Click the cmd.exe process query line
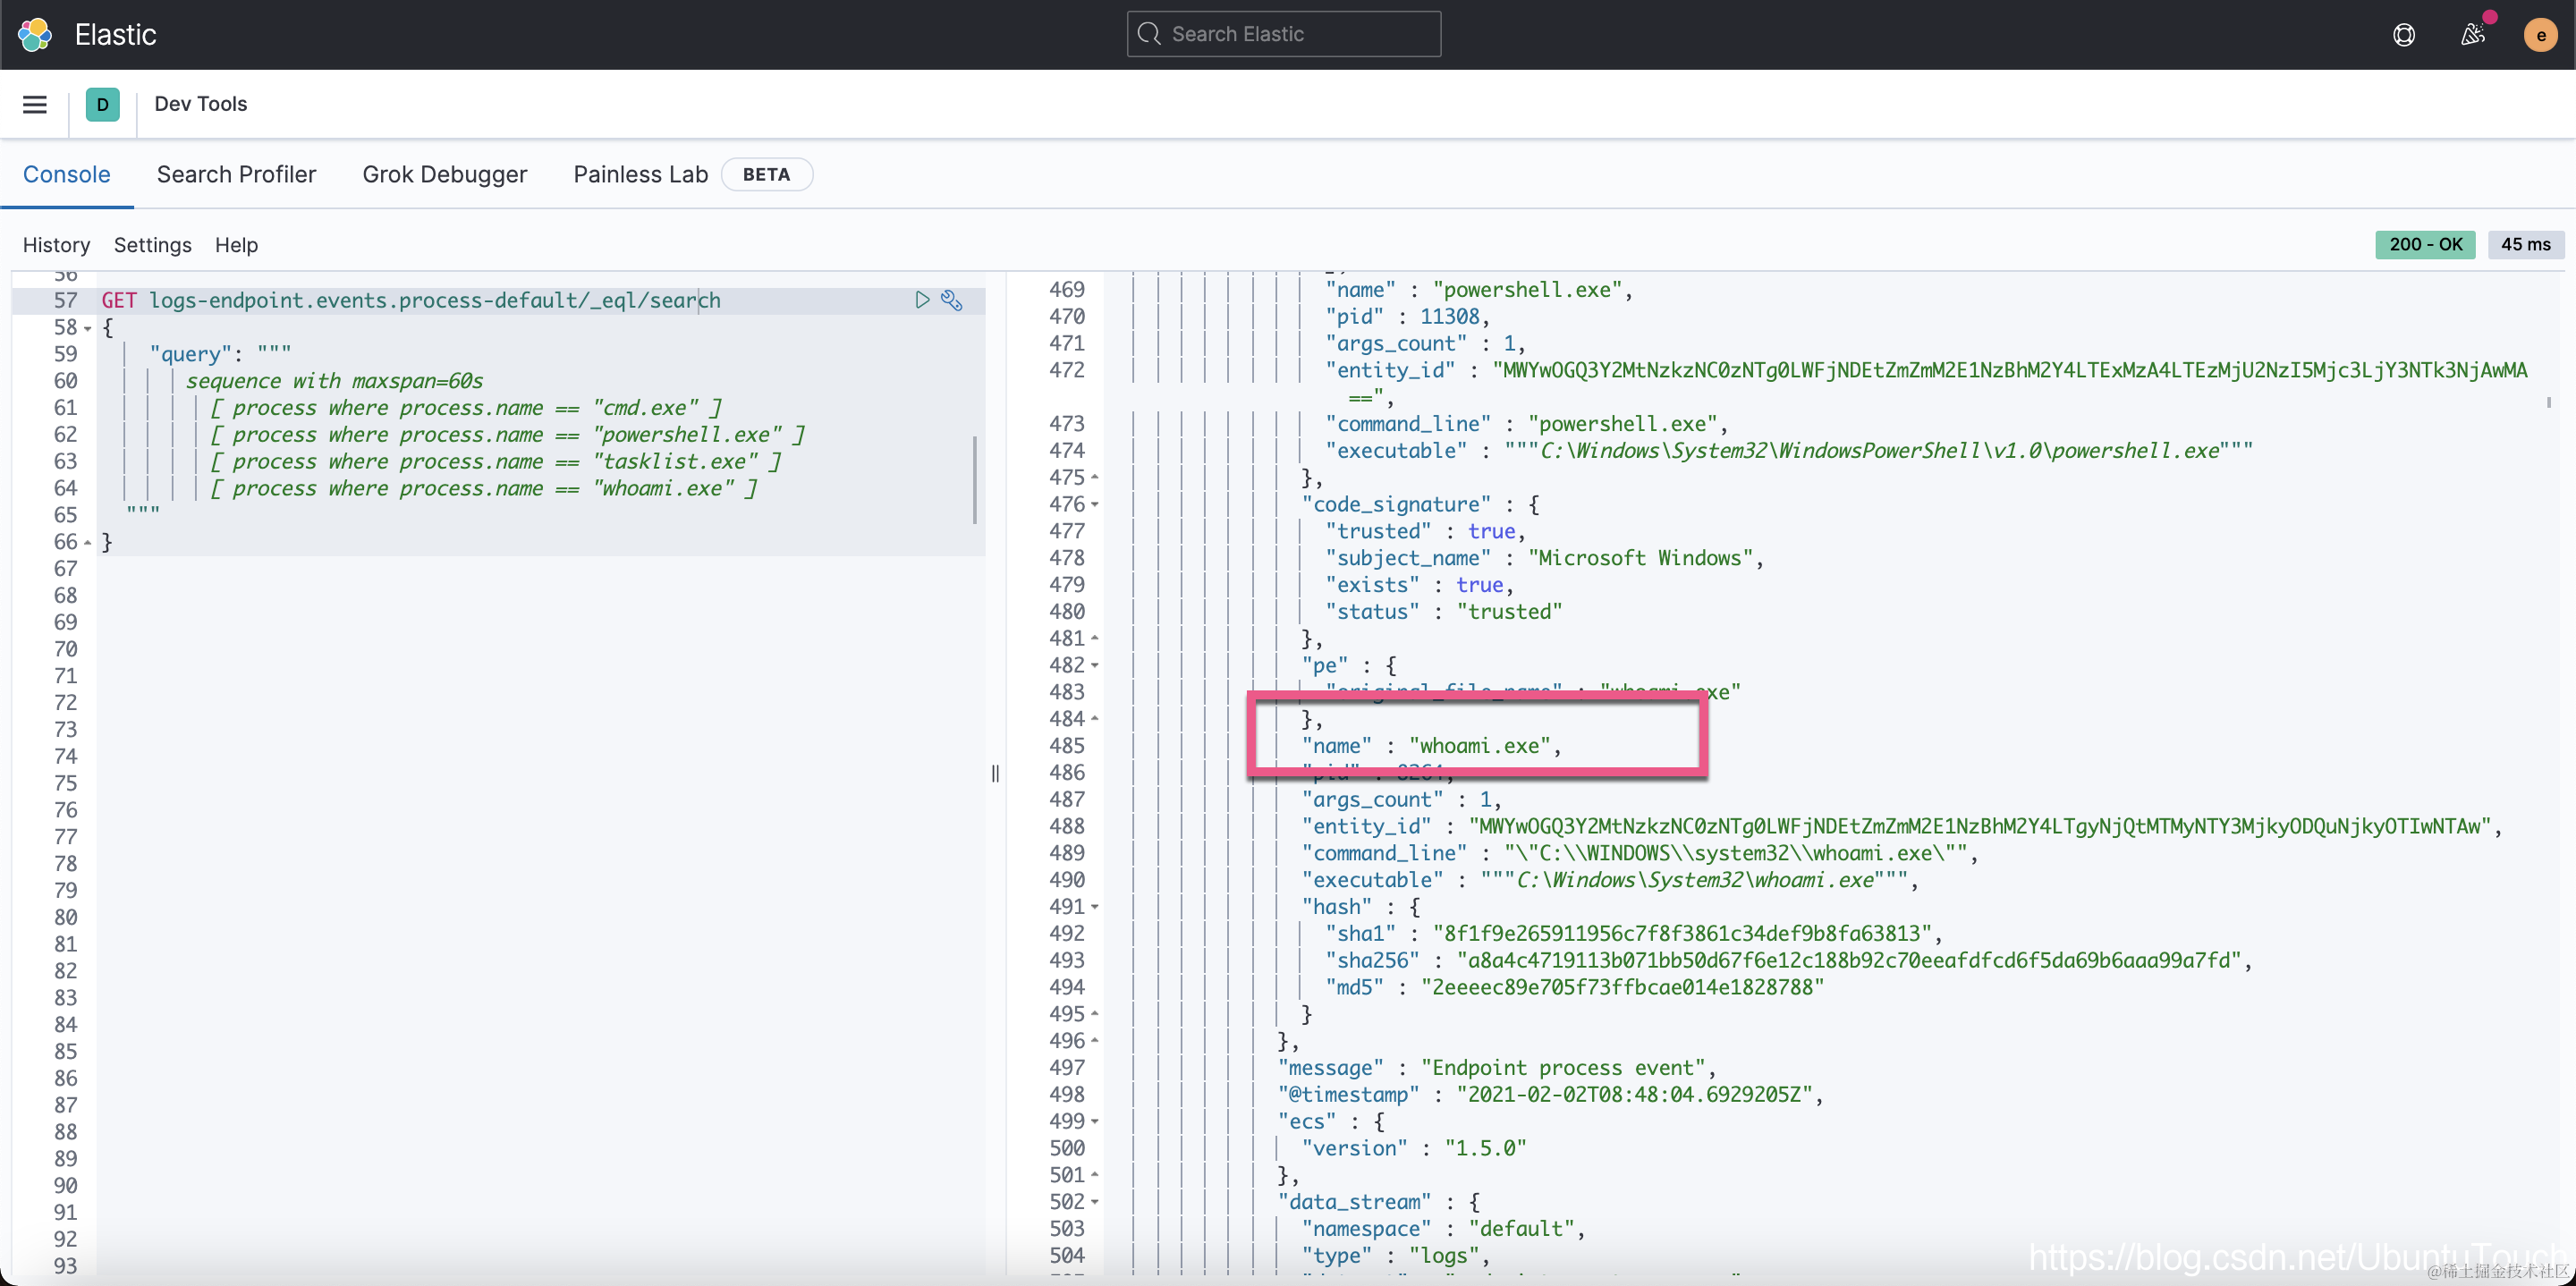Viewport: 2576px width, 1286px height. click(x=466, y=408)
